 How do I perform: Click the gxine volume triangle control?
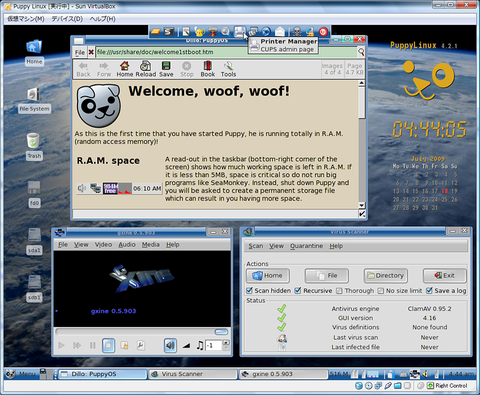186,346
